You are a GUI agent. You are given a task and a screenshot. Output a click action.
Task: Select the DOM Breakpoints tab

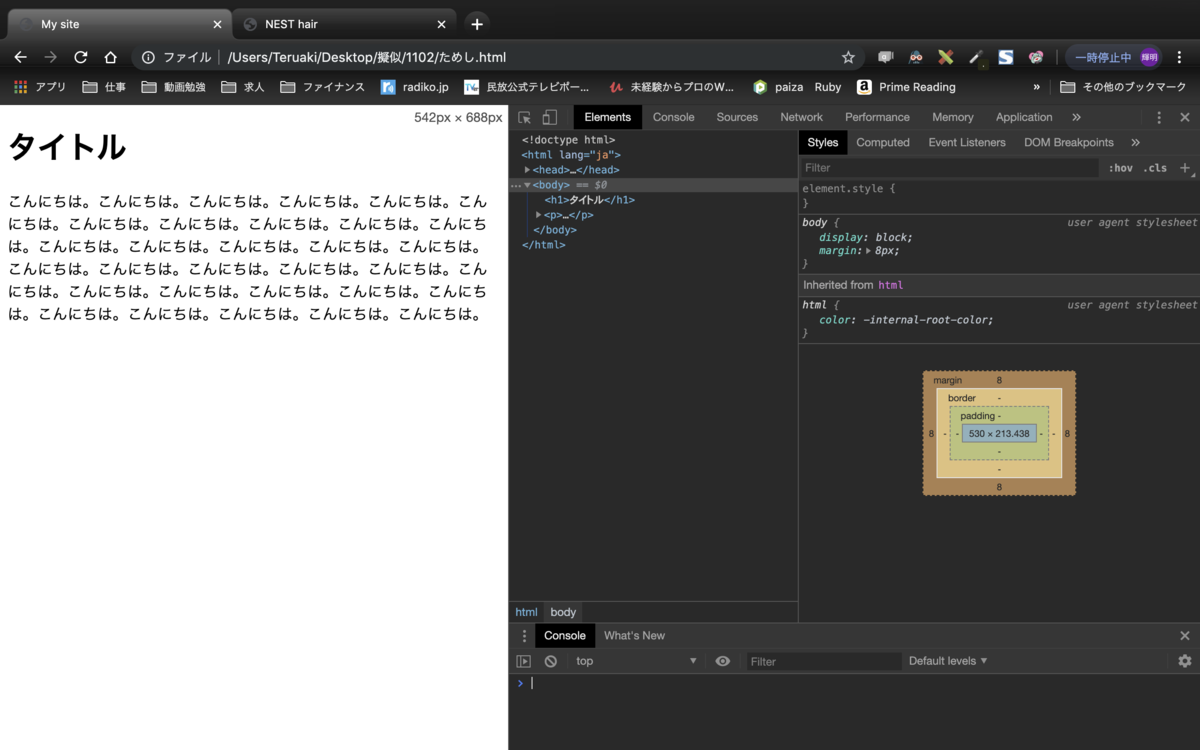tap(1068, 142)
